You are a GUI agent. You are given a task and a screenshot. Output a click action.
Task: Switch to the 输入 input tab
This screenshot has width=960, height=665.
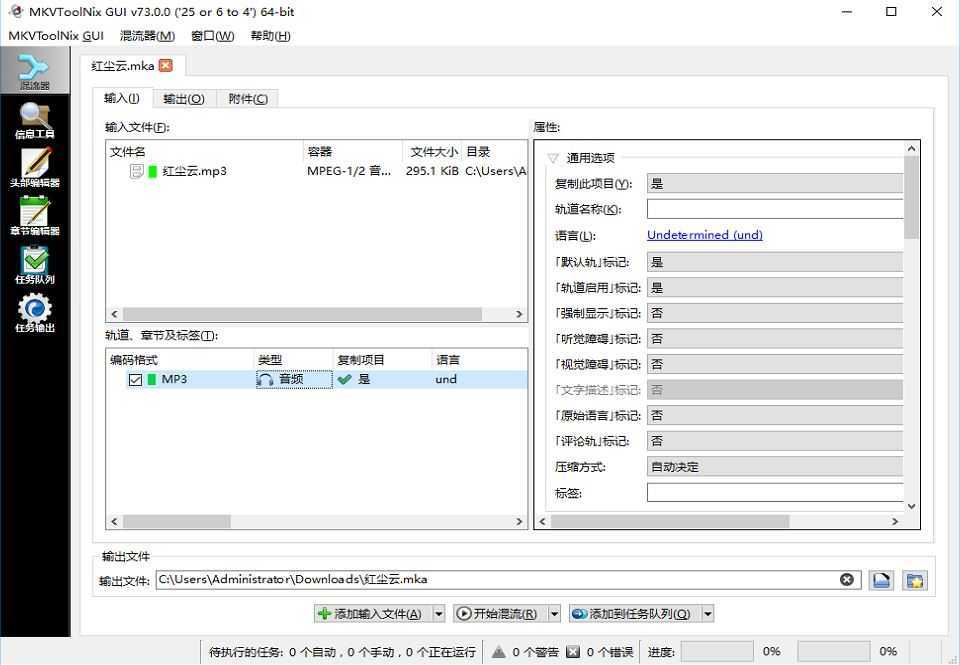point(122,98)
